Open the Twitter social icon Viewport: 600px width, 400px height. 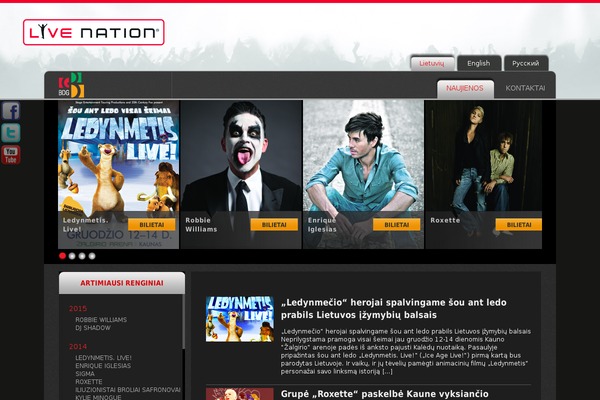11,133
